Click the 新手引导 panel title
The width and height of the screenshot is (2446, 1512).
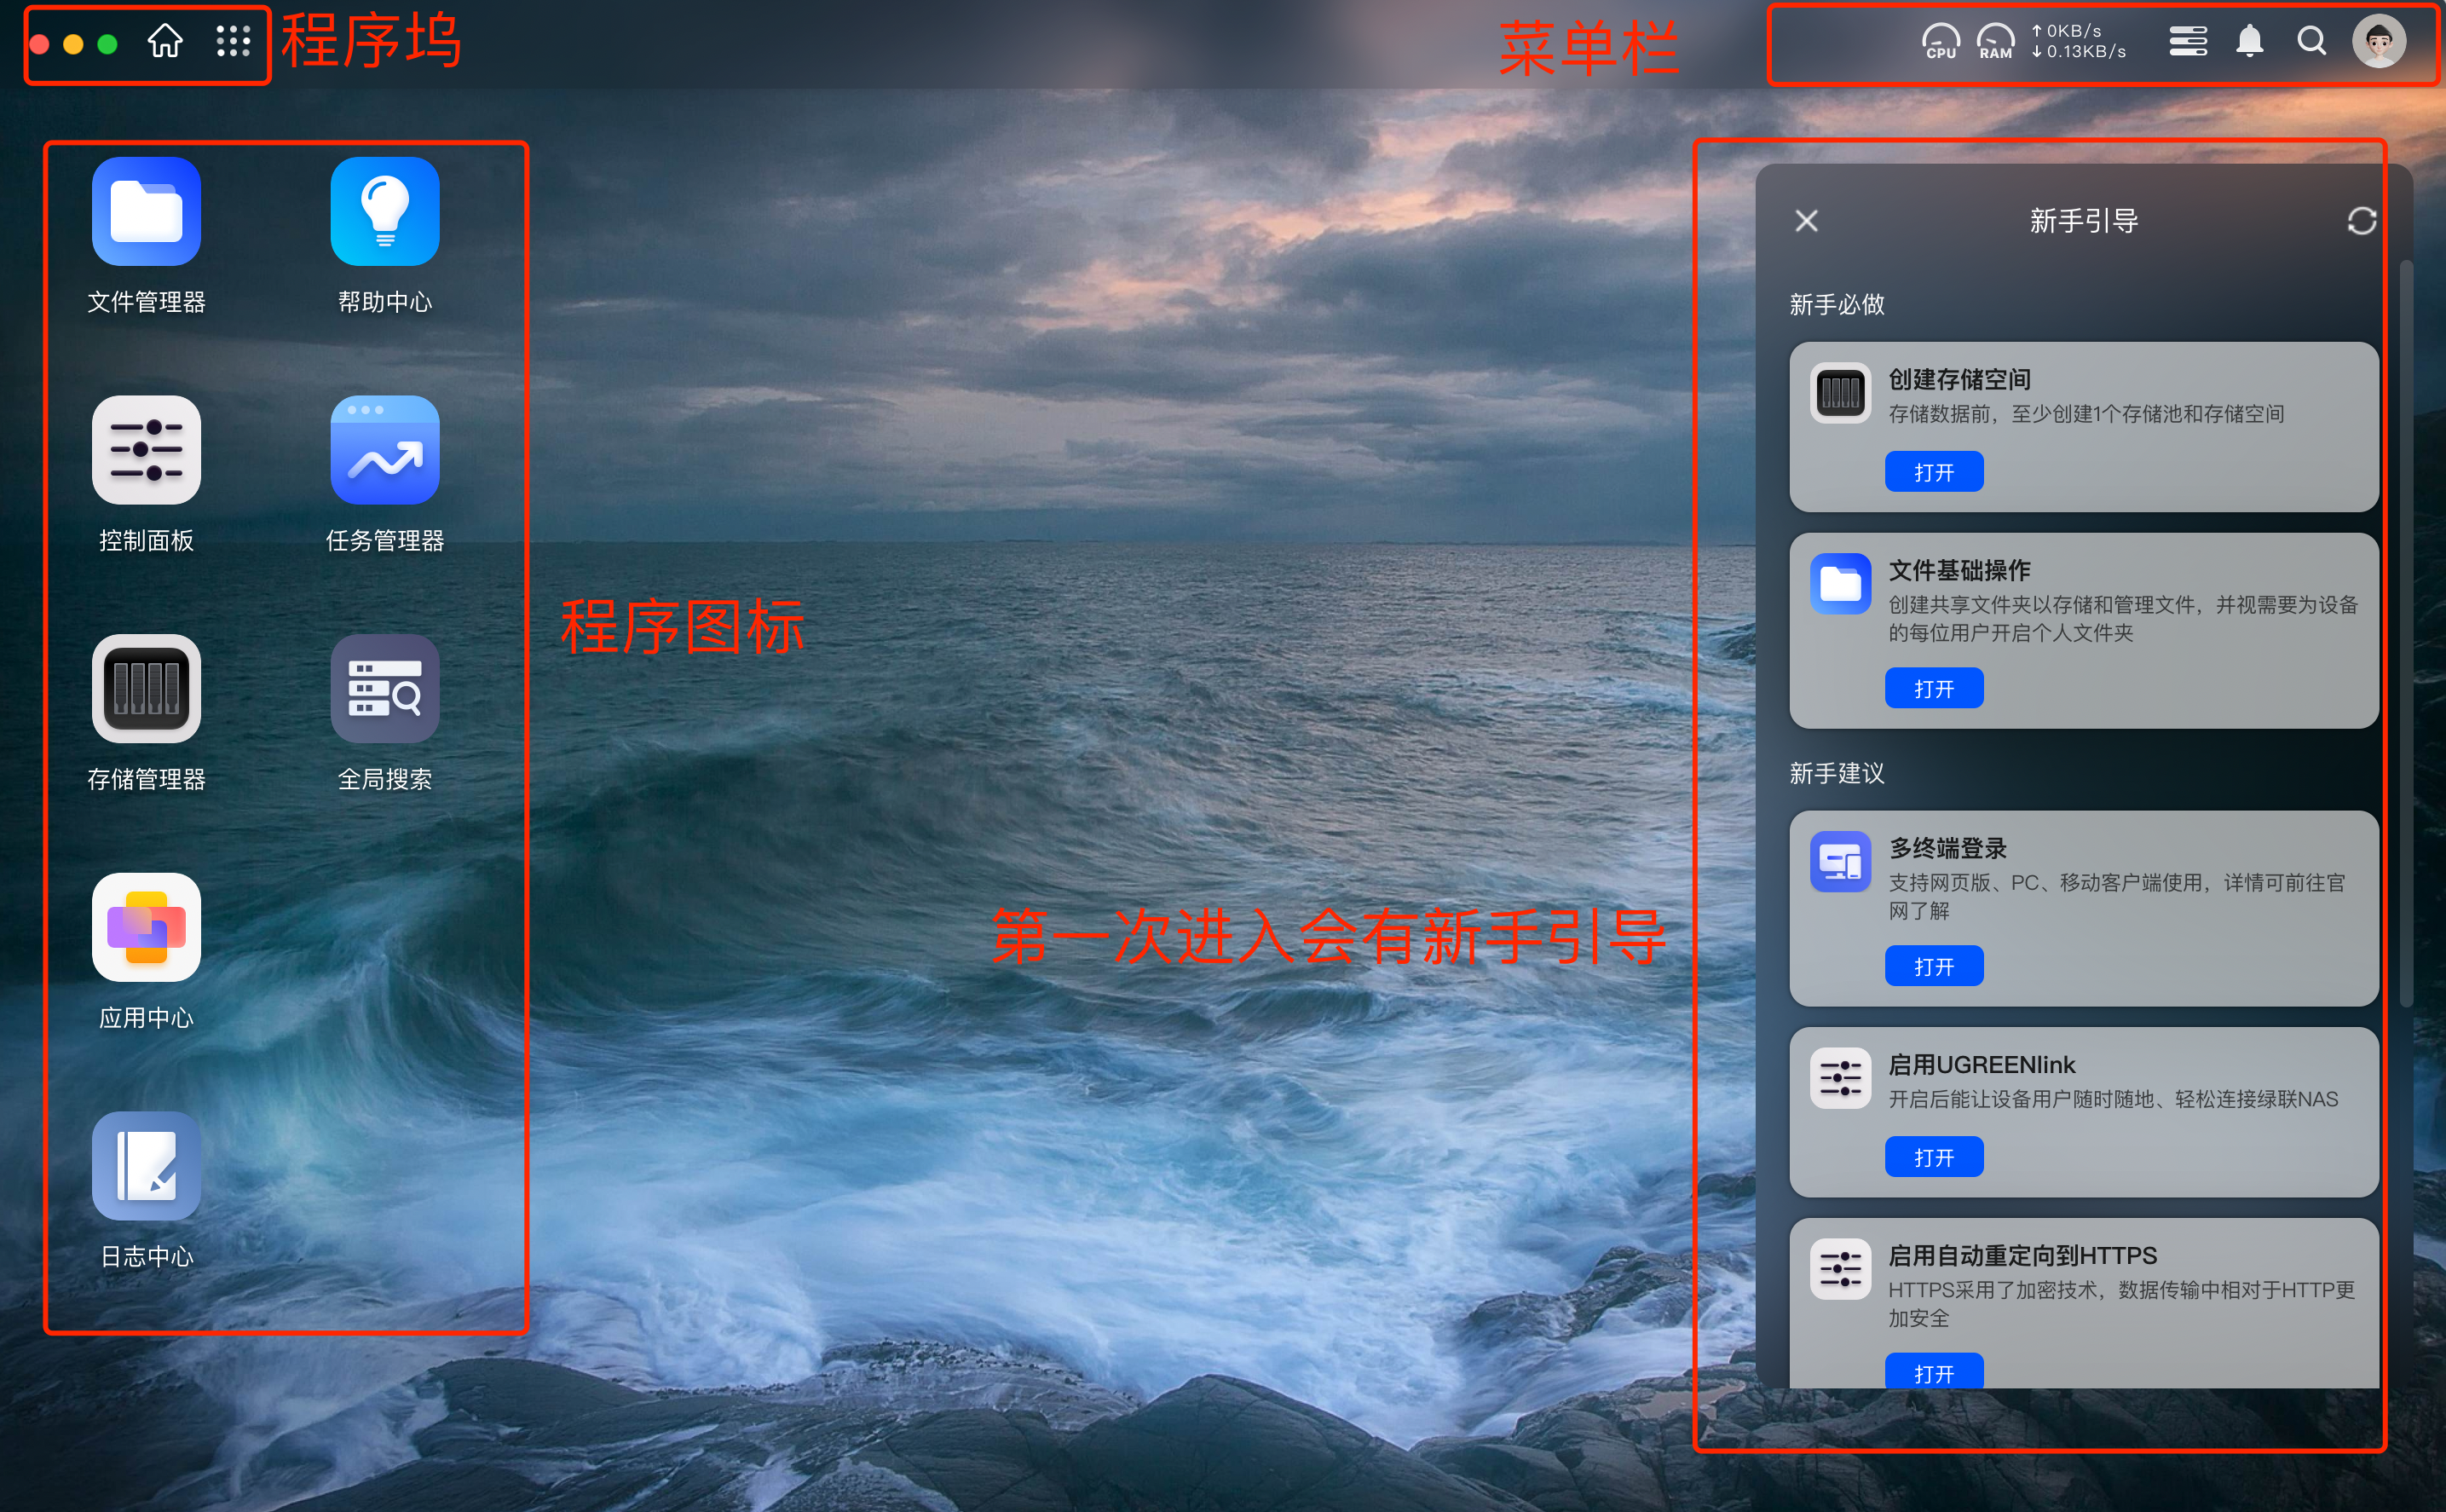(2084, 221)
